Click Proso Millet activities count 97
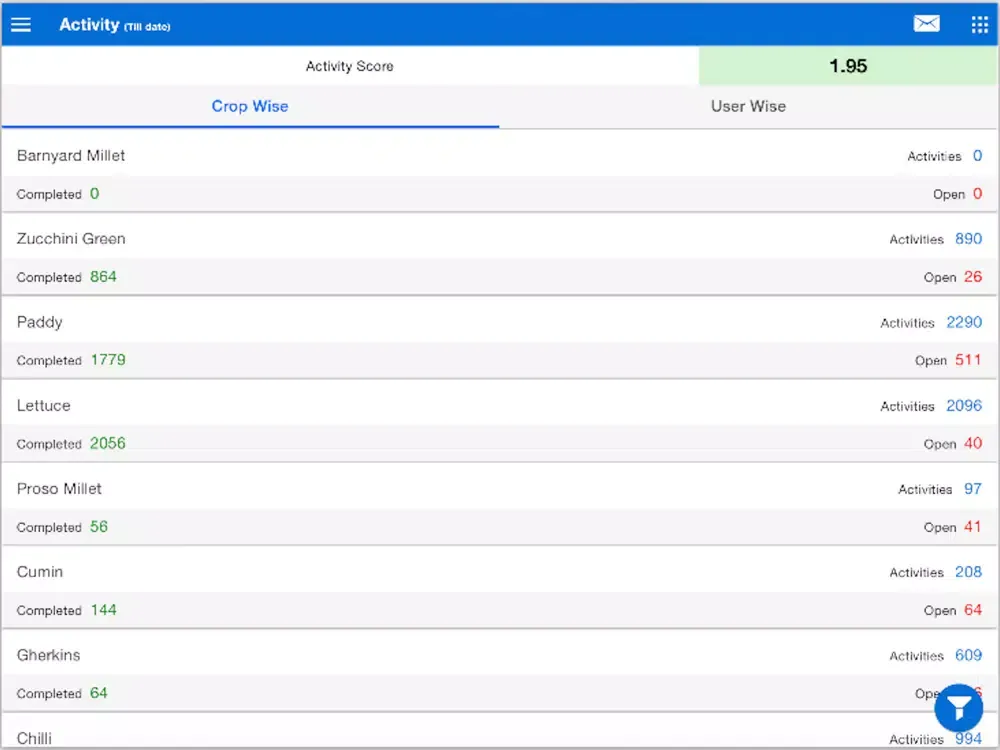 pos(973,489)
